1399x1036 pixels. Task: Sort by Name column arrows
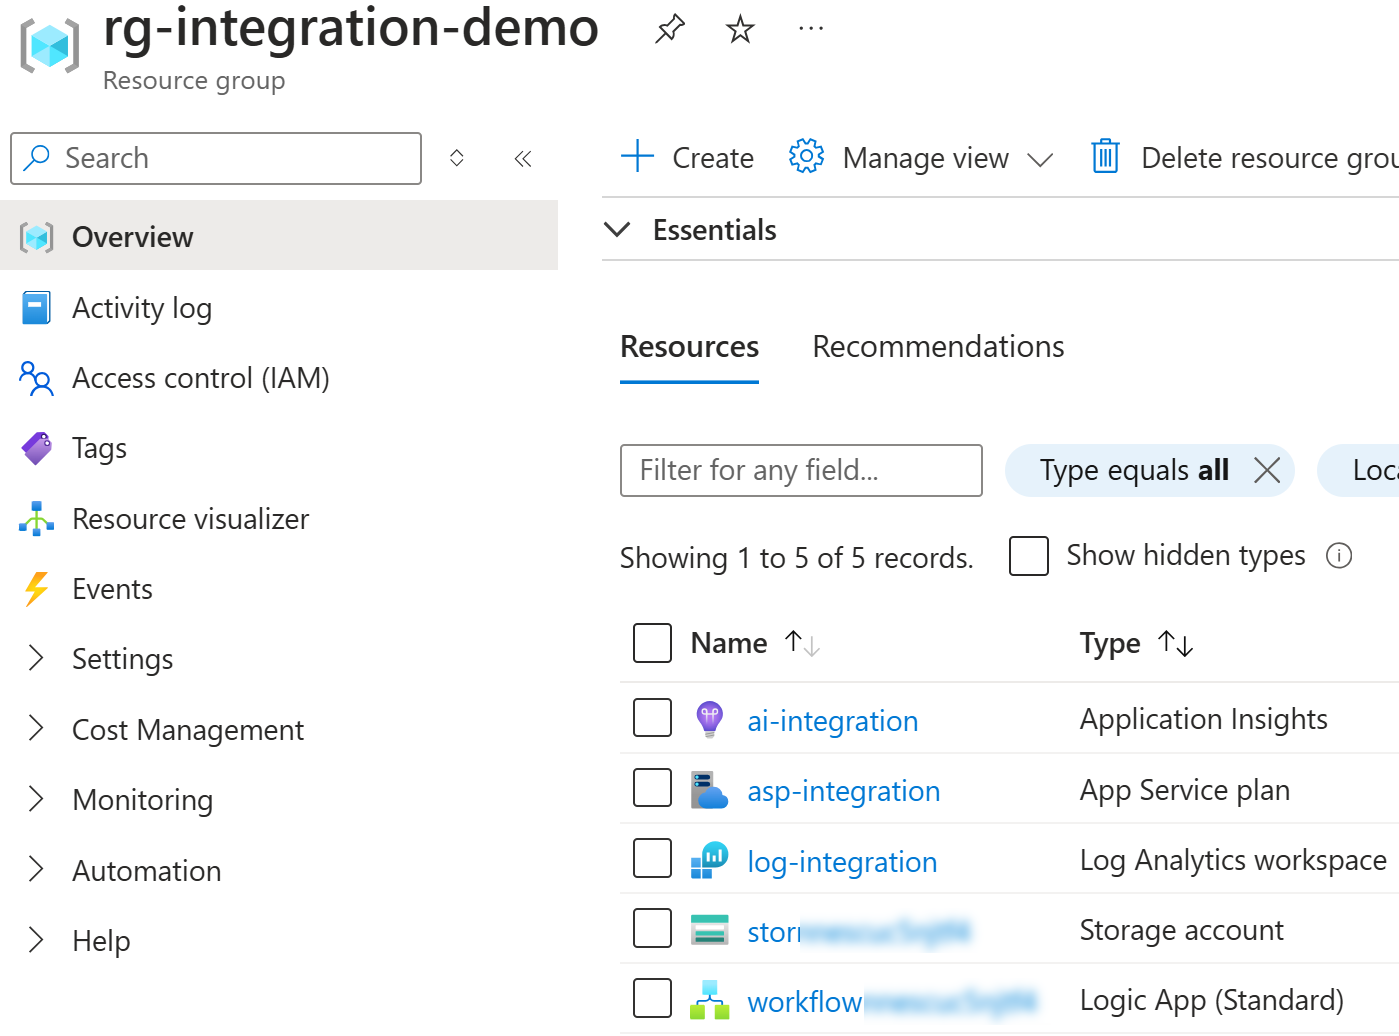coord(802,643)
